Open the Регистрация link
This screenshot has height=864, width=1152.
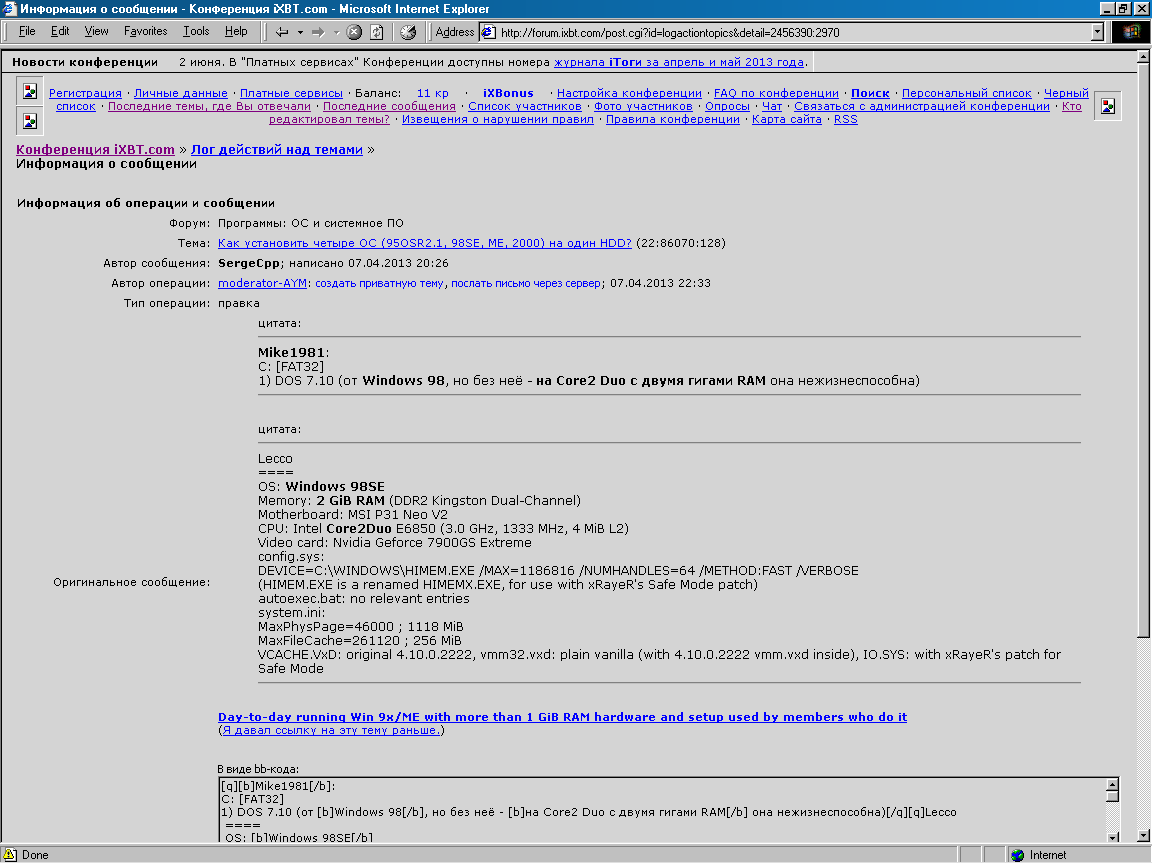[85, 93]
